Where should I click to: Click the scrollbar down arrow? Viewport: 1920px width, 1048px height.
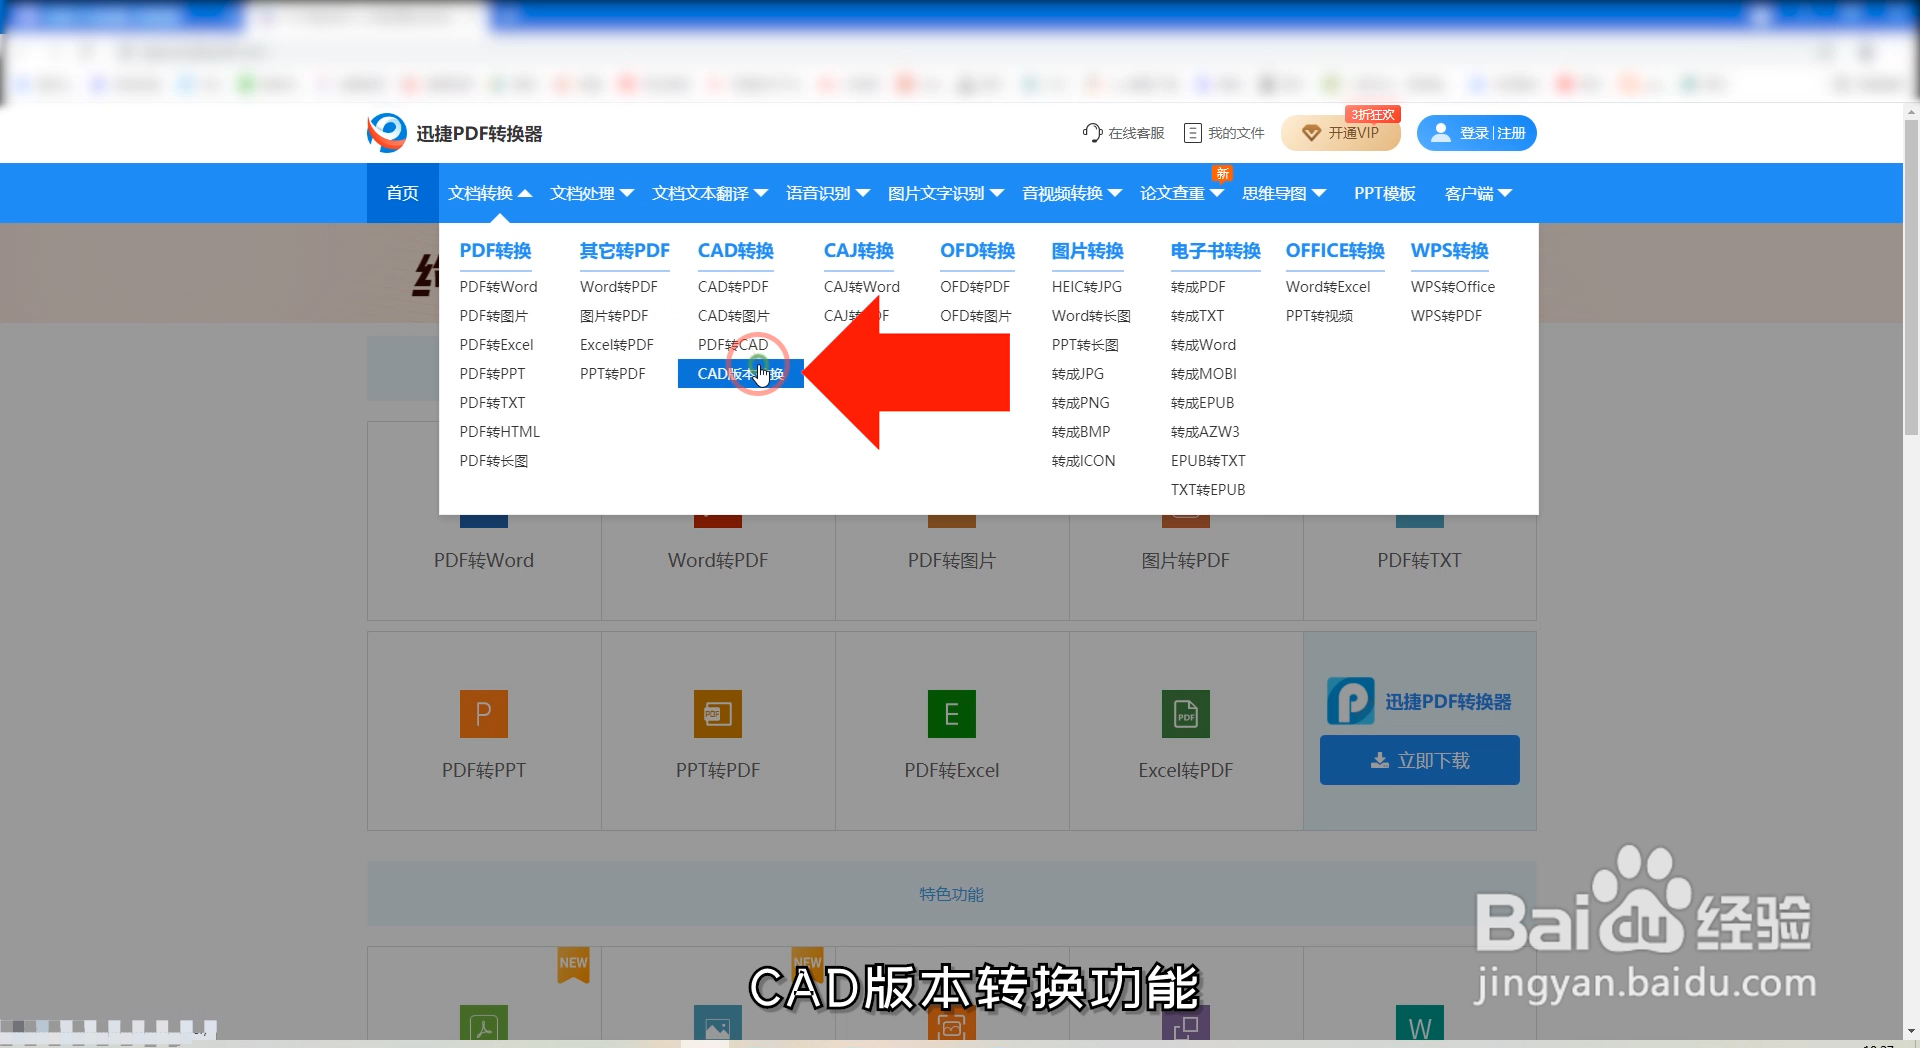tap(1911, 1031)
